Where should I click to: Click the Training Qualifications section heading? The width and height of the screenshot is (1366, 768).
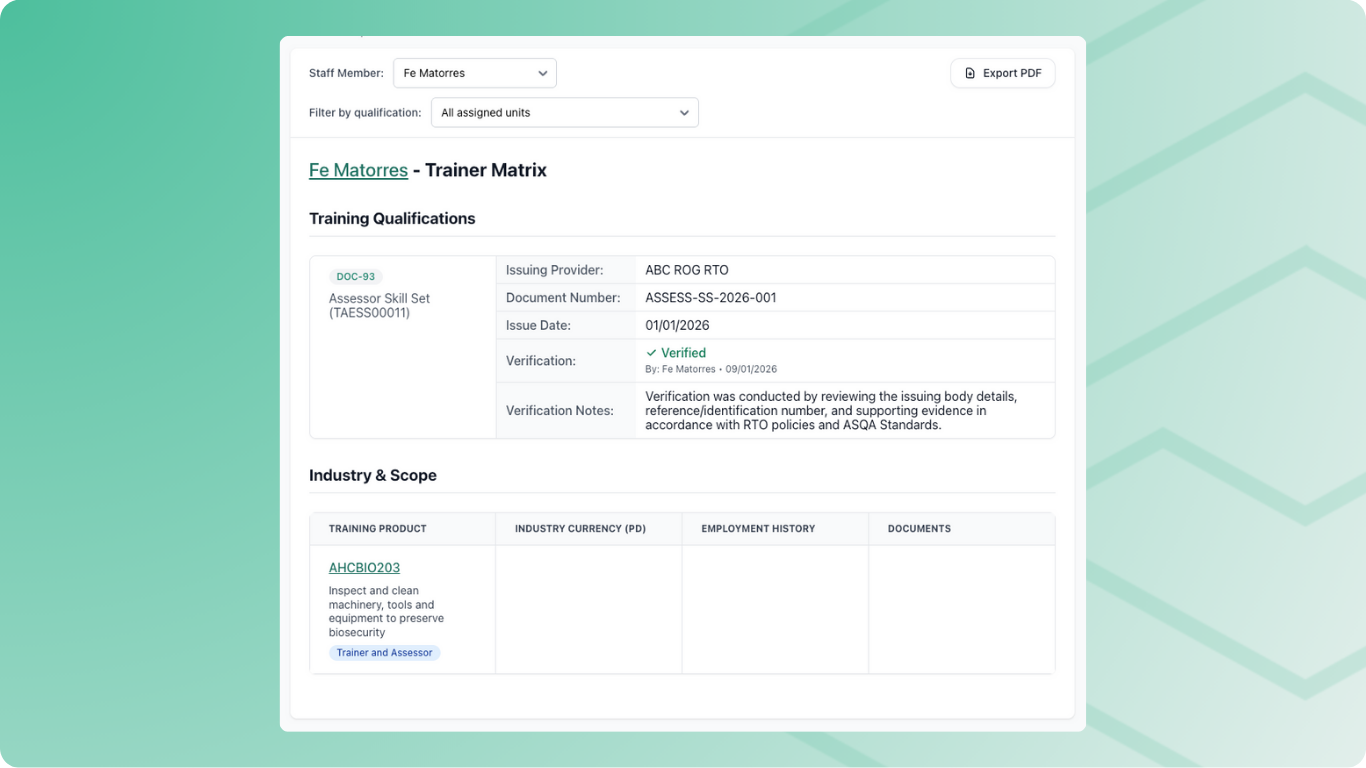[392, 218]
